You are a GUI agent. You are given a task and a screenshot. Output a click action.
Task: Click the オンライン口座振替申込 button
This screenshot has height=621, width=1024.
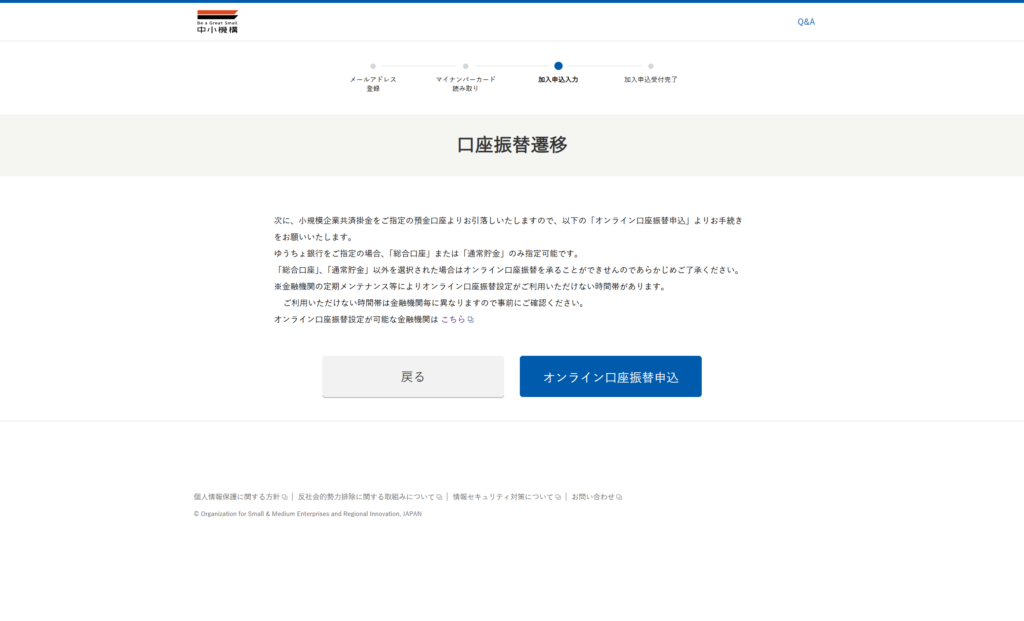click(611, 376)
